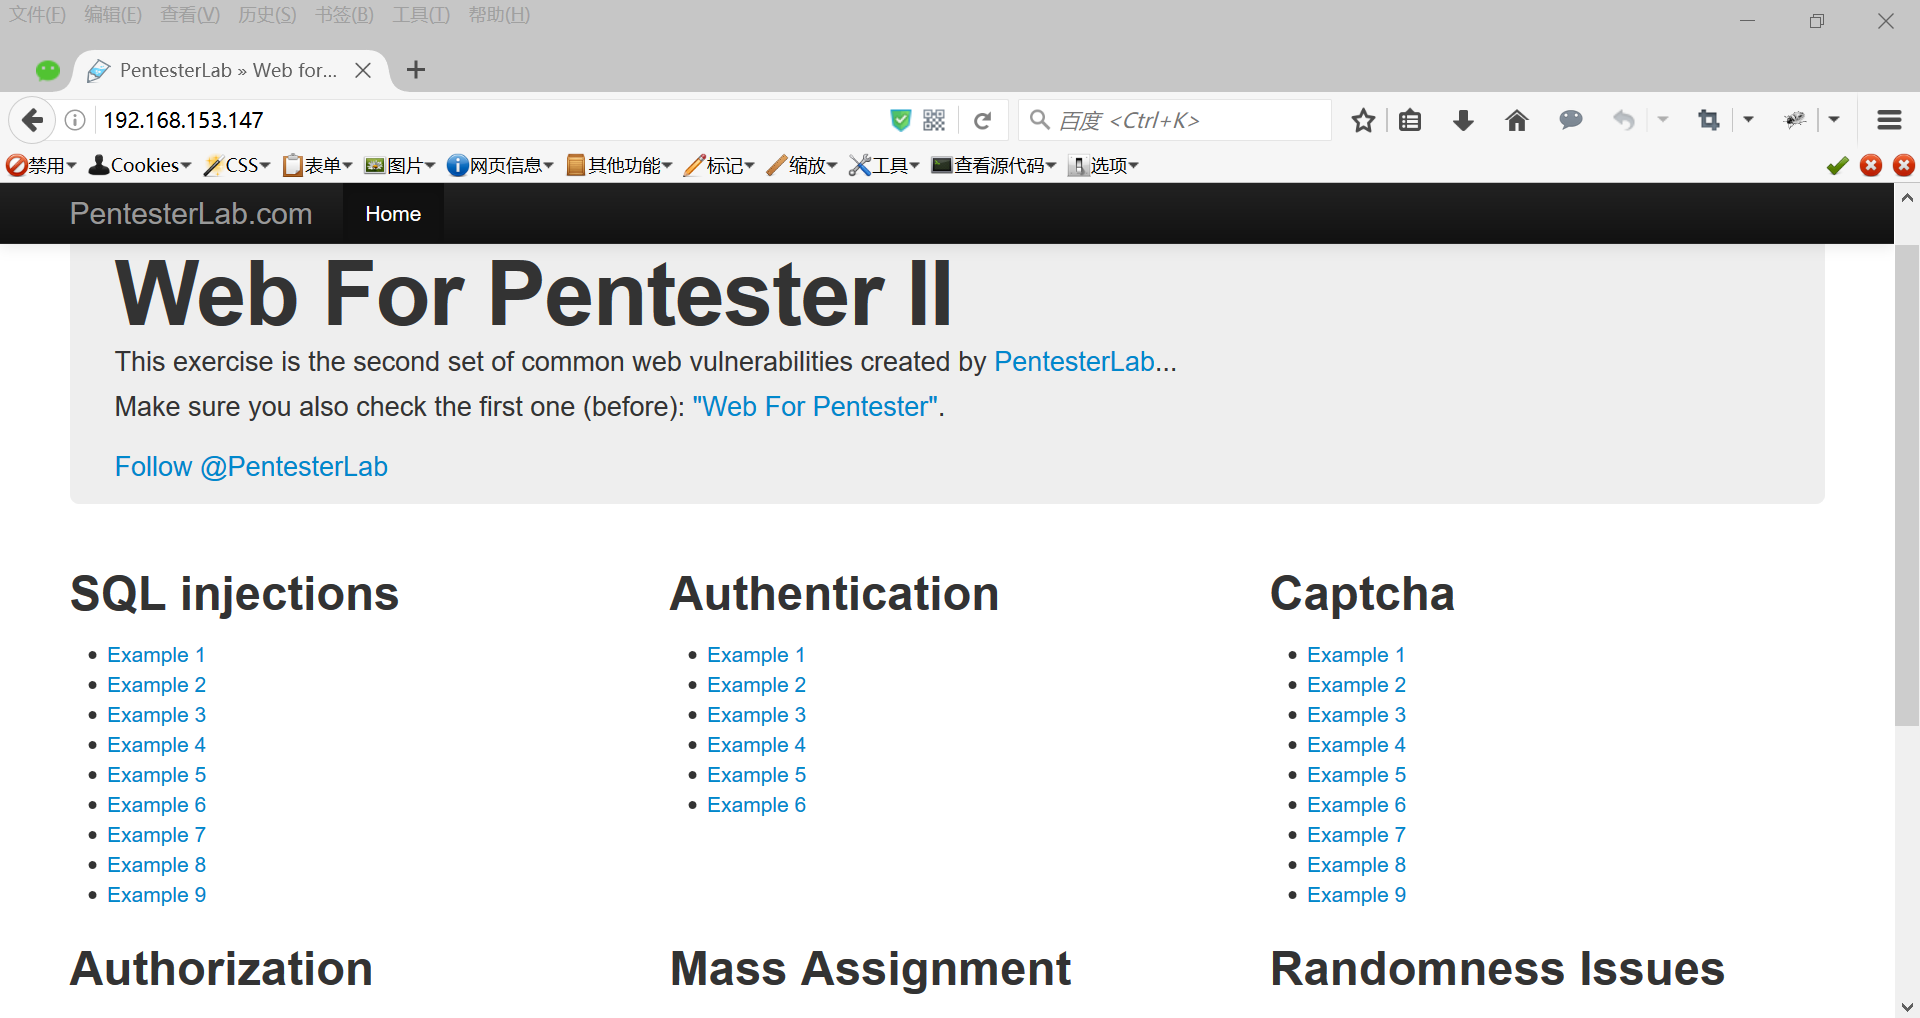Expand dropdown arrow next to bug icon
Image resolution: width=1920 pixels, height=1018 pixels.
[1834, 120]
